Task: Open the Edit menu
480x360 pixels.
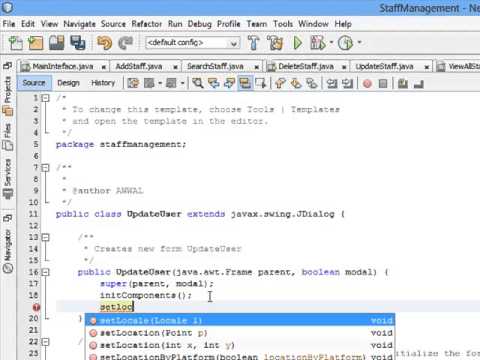Action: (x=28, y=24)
